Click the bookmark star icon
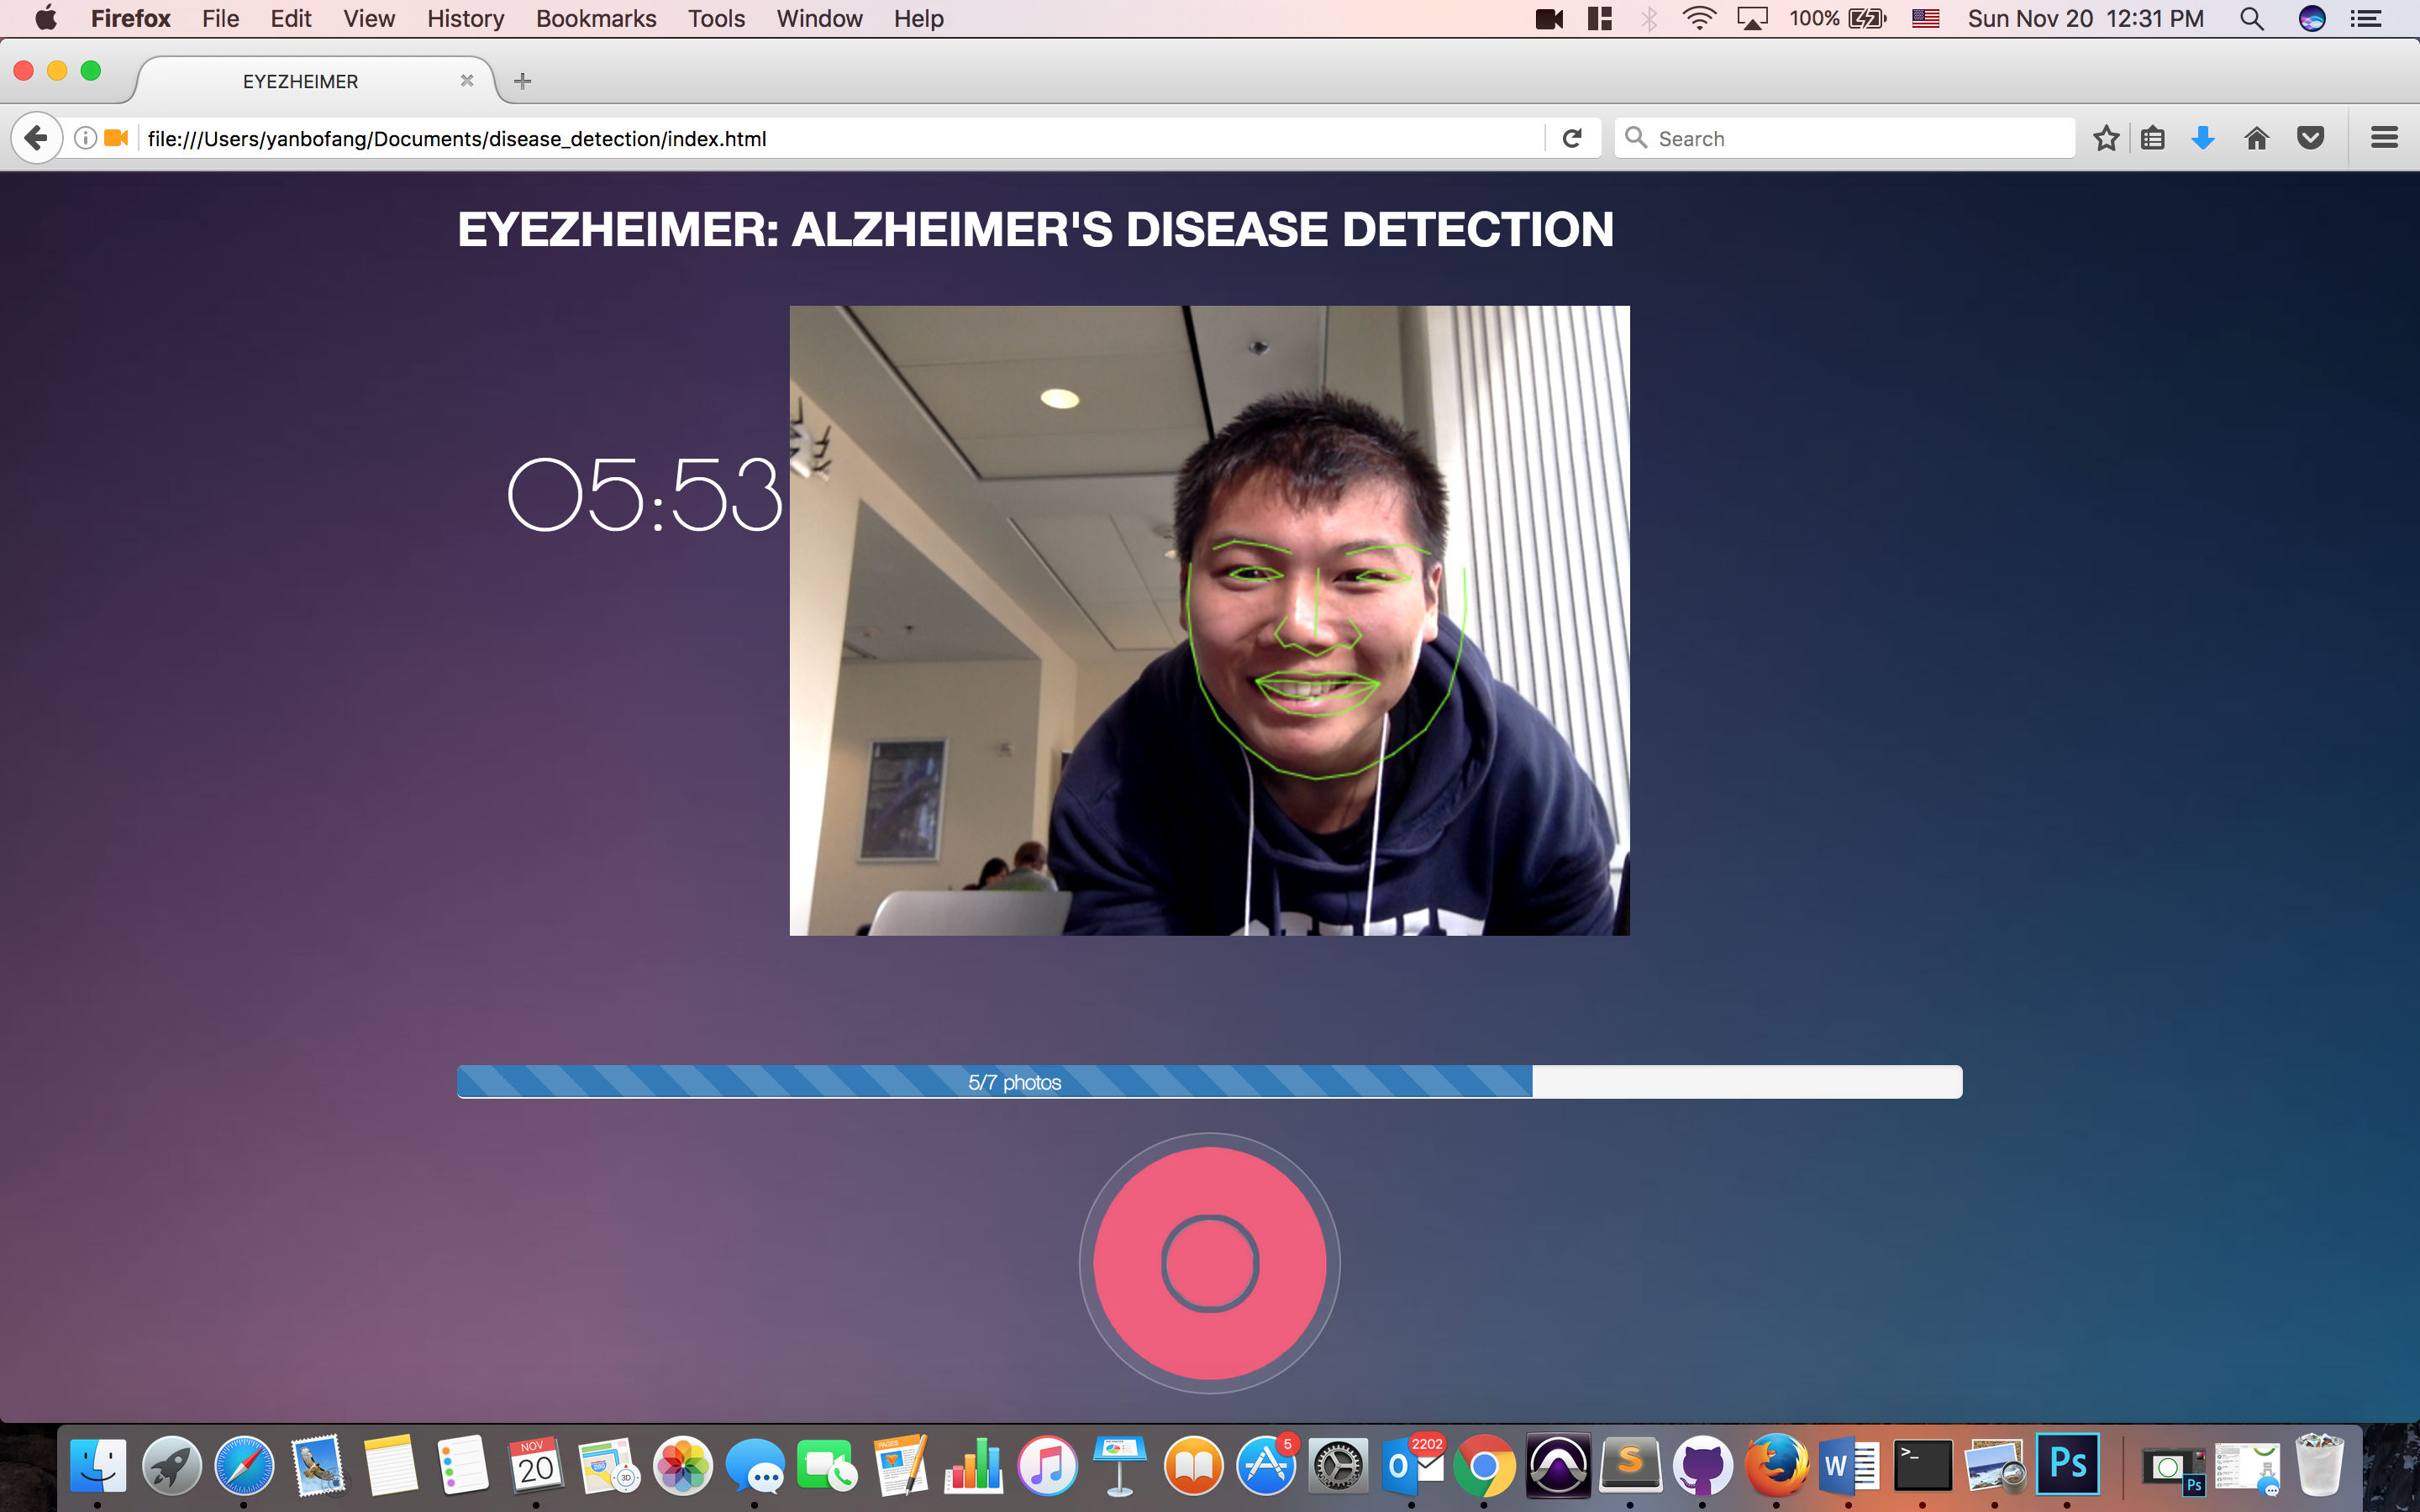The width and height of the screenshot is (2420, 1512). pyautogui.click(x=2106, y=138)
